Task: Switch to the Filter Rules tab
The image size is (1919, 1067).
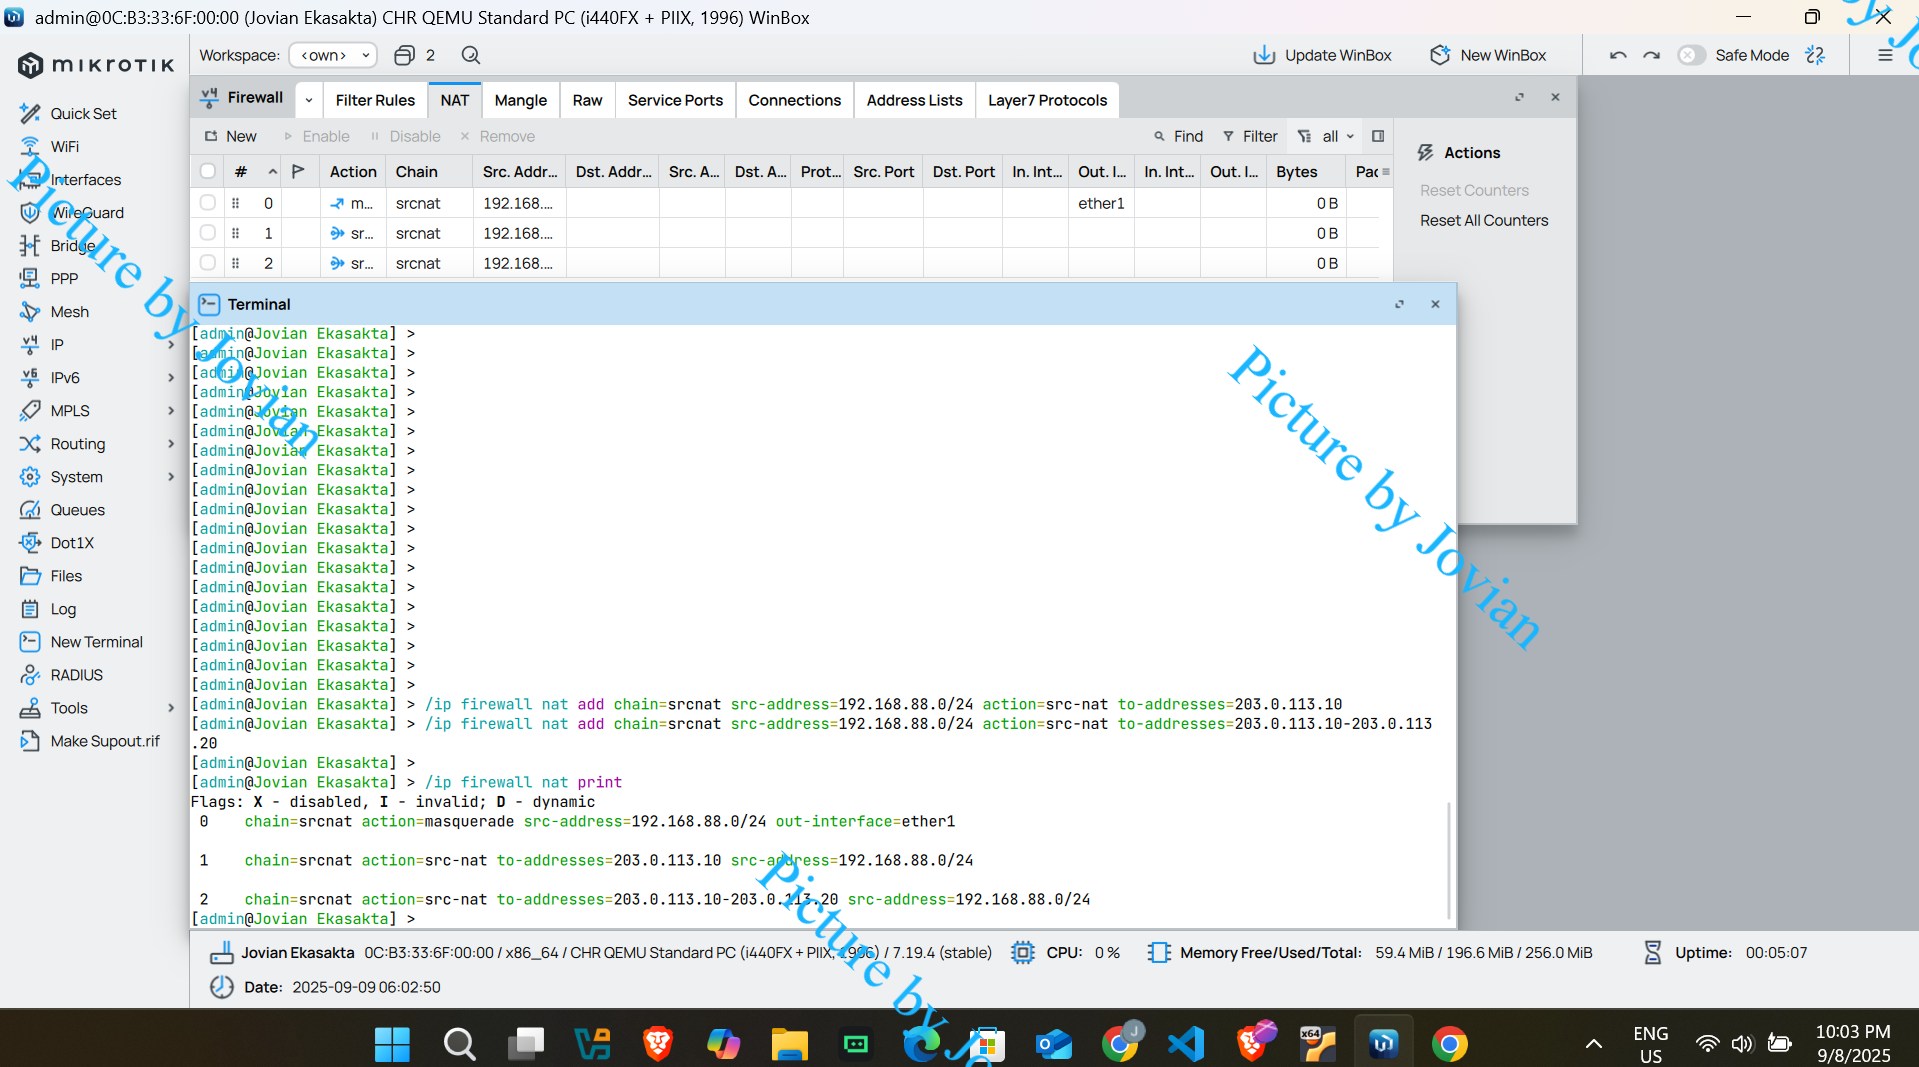Action: click(x=375, y=100)
